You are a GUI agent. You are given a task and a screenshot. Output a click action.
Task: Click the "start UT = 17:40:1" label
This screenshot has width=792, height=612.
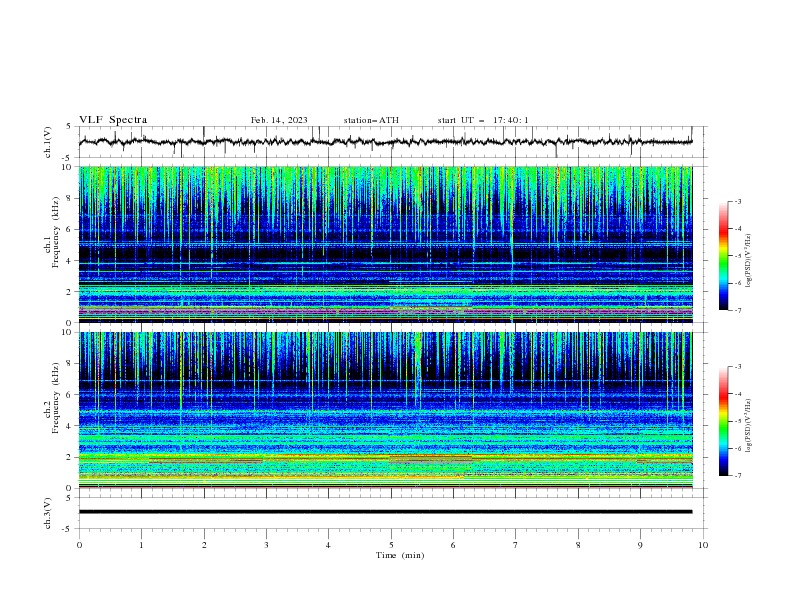(483, 120)
